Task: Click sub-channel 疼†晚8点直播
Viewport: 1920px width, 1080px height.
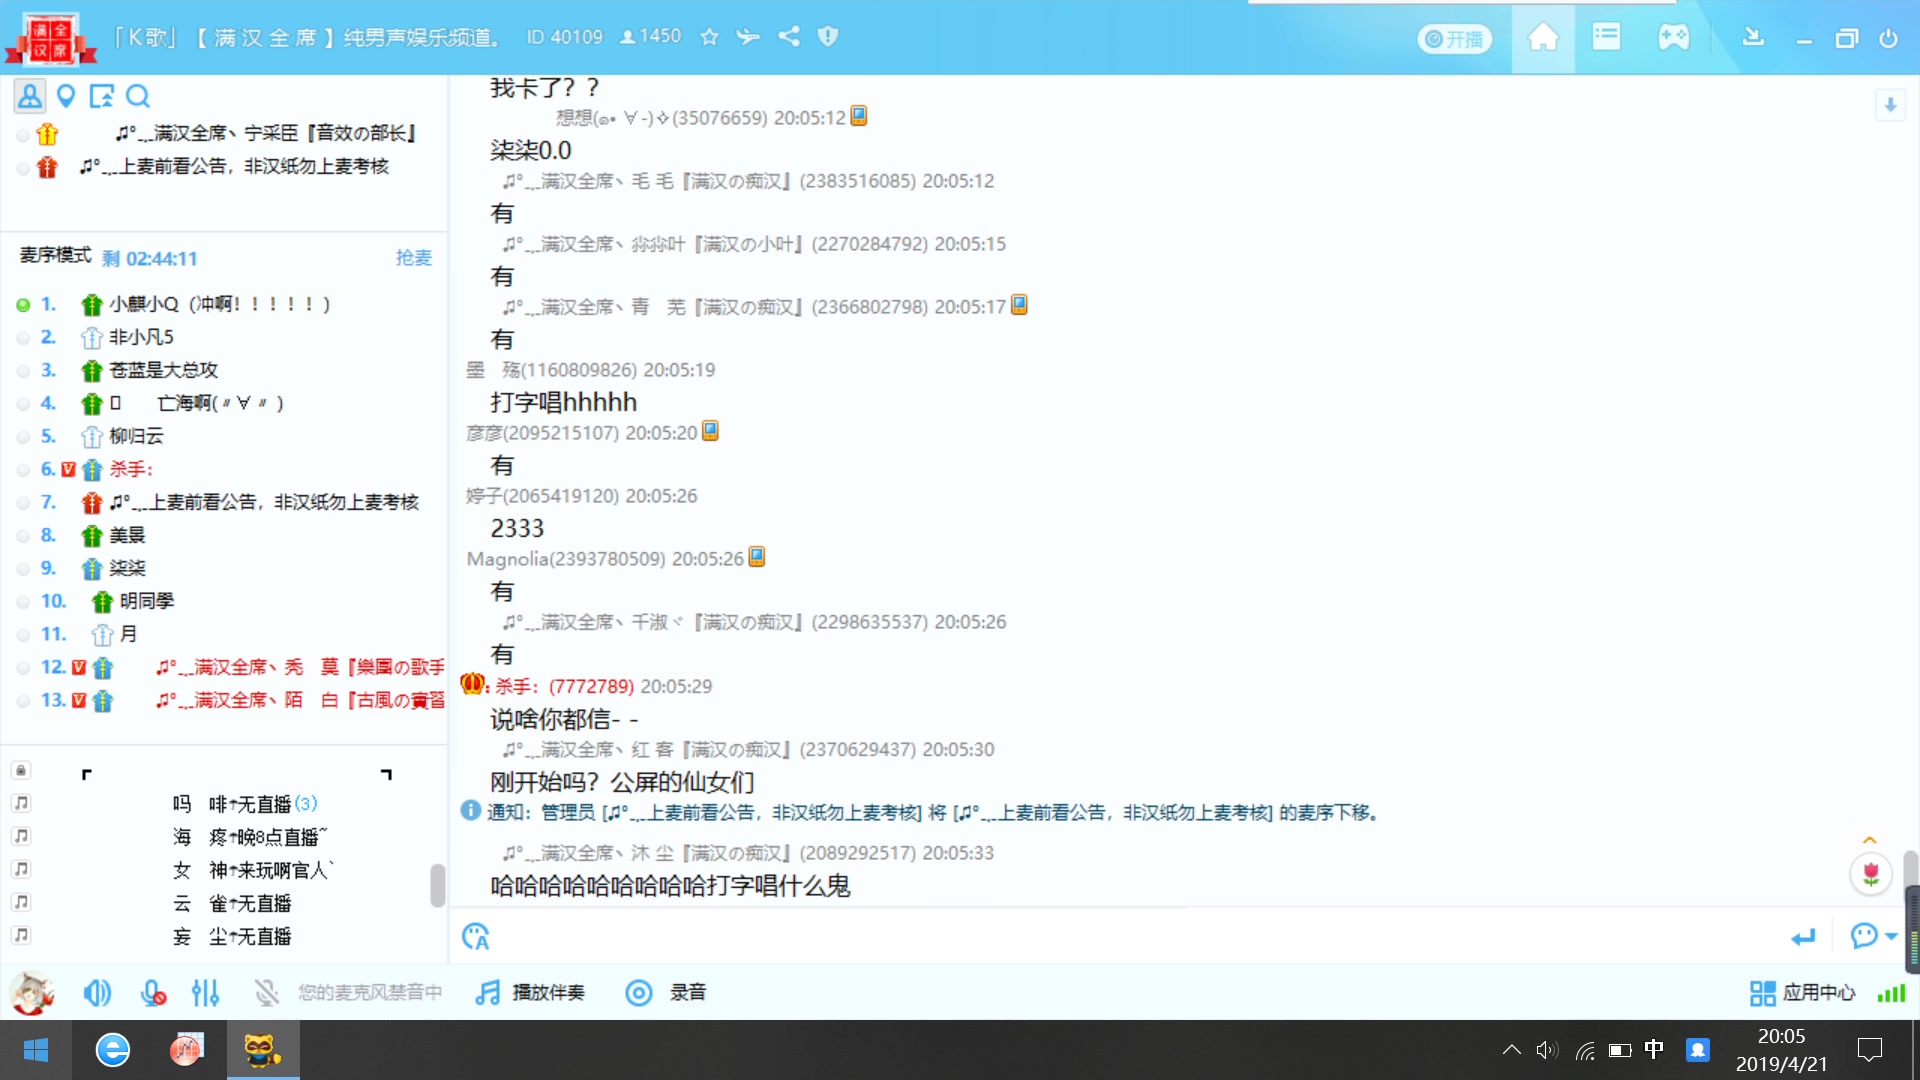Action: 250,837
